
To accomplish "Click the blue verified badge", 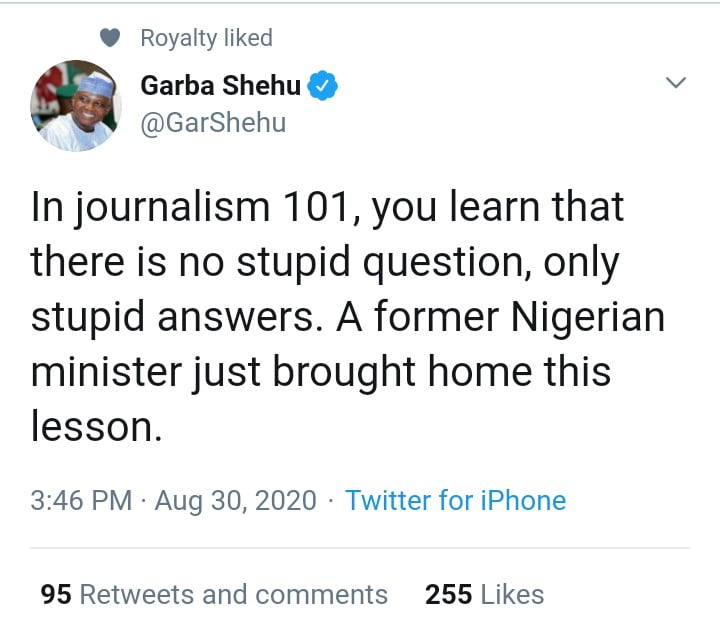I will click(322, 86).
